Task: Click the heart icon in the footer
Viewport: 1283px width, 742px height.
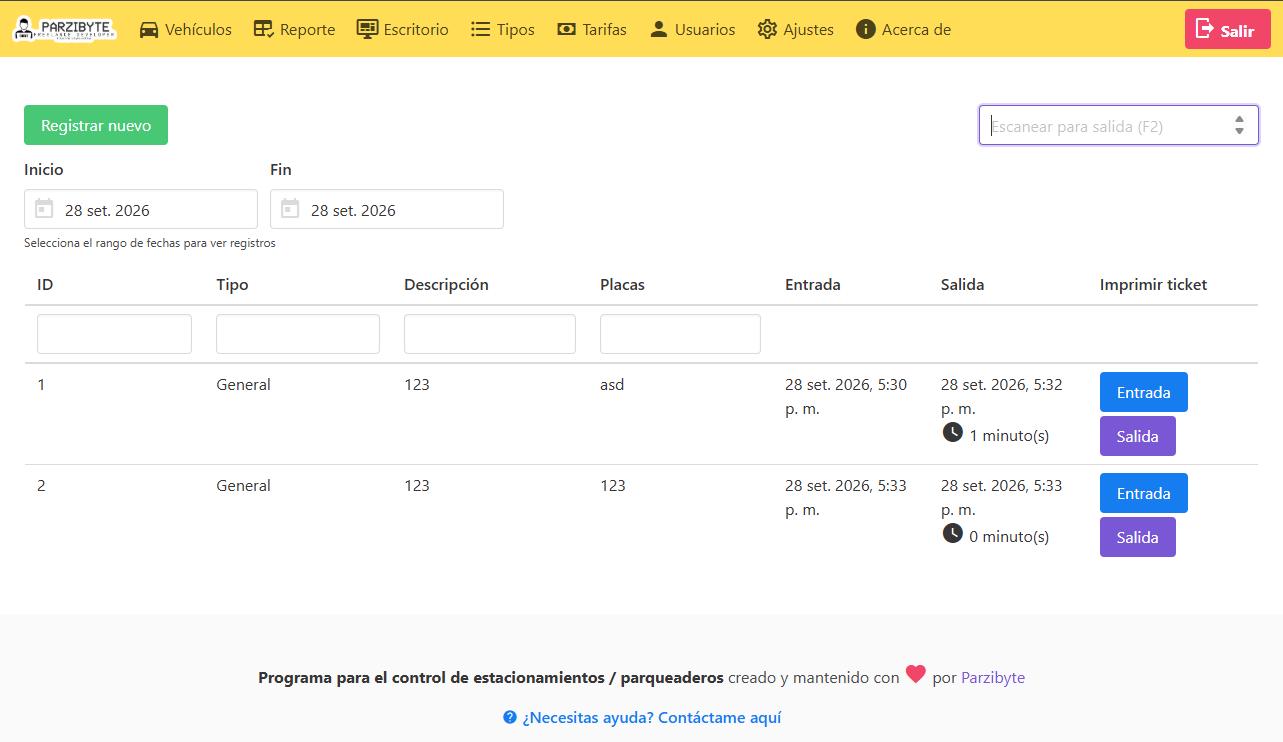Action: pyautogui.click(x=916, y=675)
